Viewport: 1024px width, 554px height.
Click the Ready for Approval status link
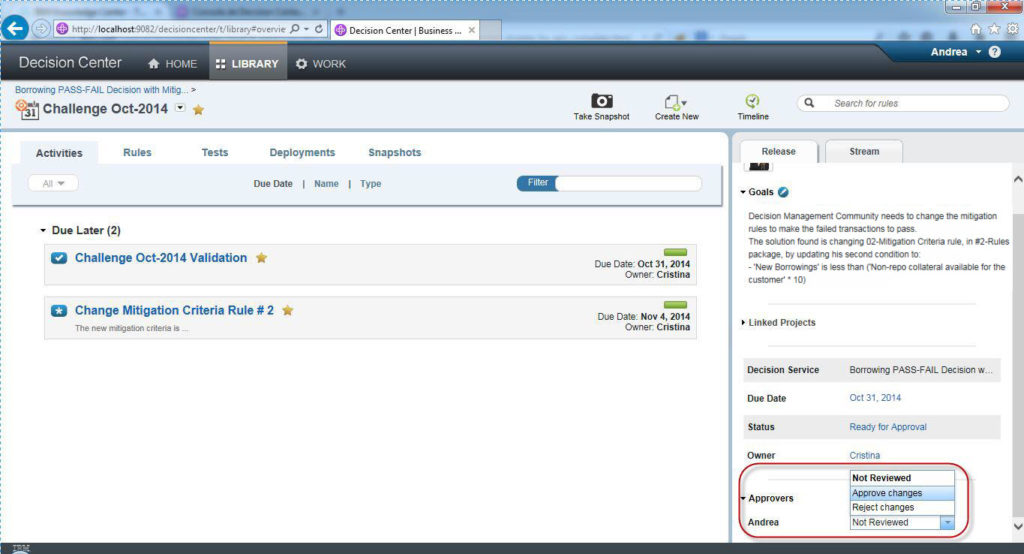888,427
